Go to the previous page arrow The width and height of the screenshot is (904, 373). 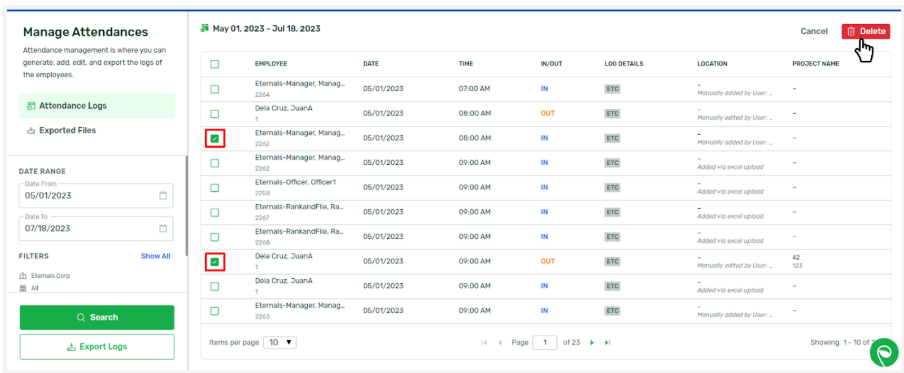(500, 342)
